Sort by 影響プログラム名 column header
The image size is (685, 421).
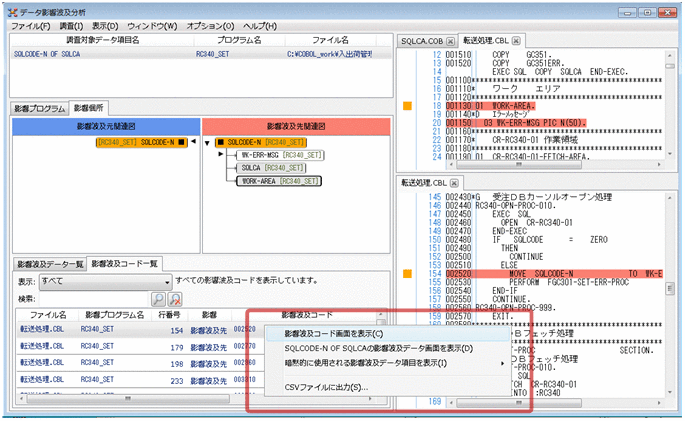click(x=114, y=315)
